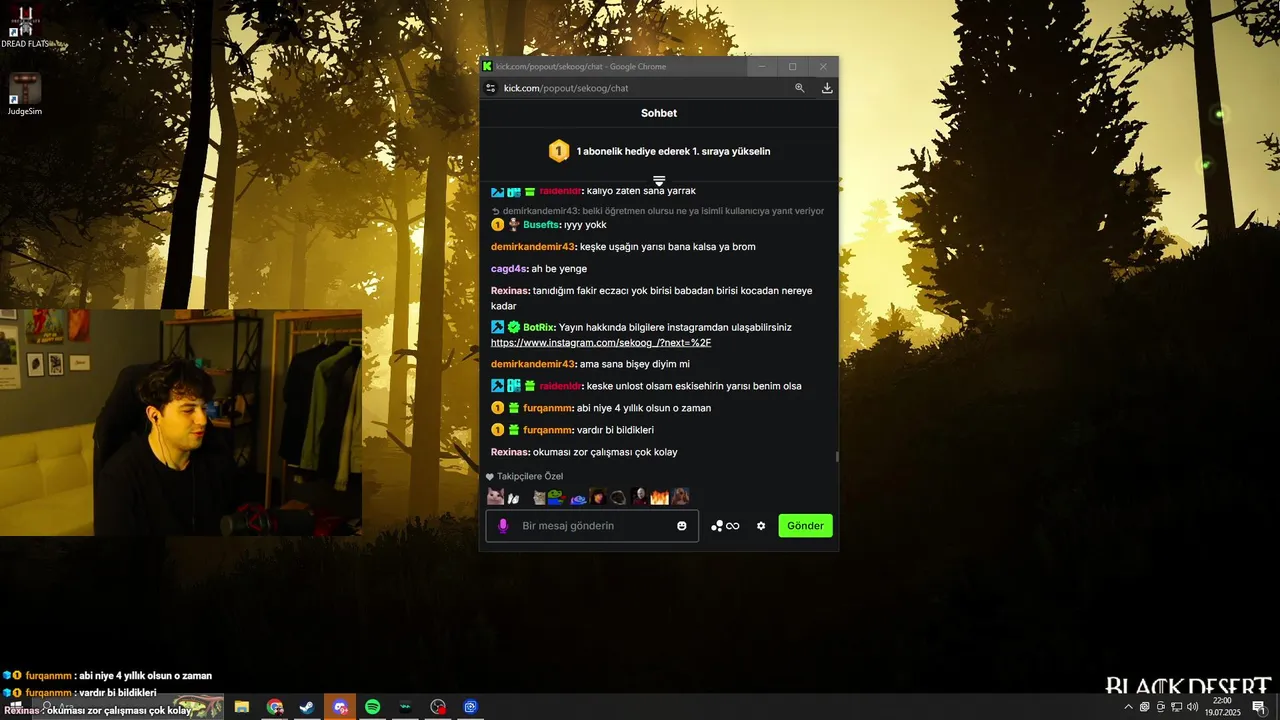Open Steam from the taskbar
1280x720 pixels.
tap(307, 707)
